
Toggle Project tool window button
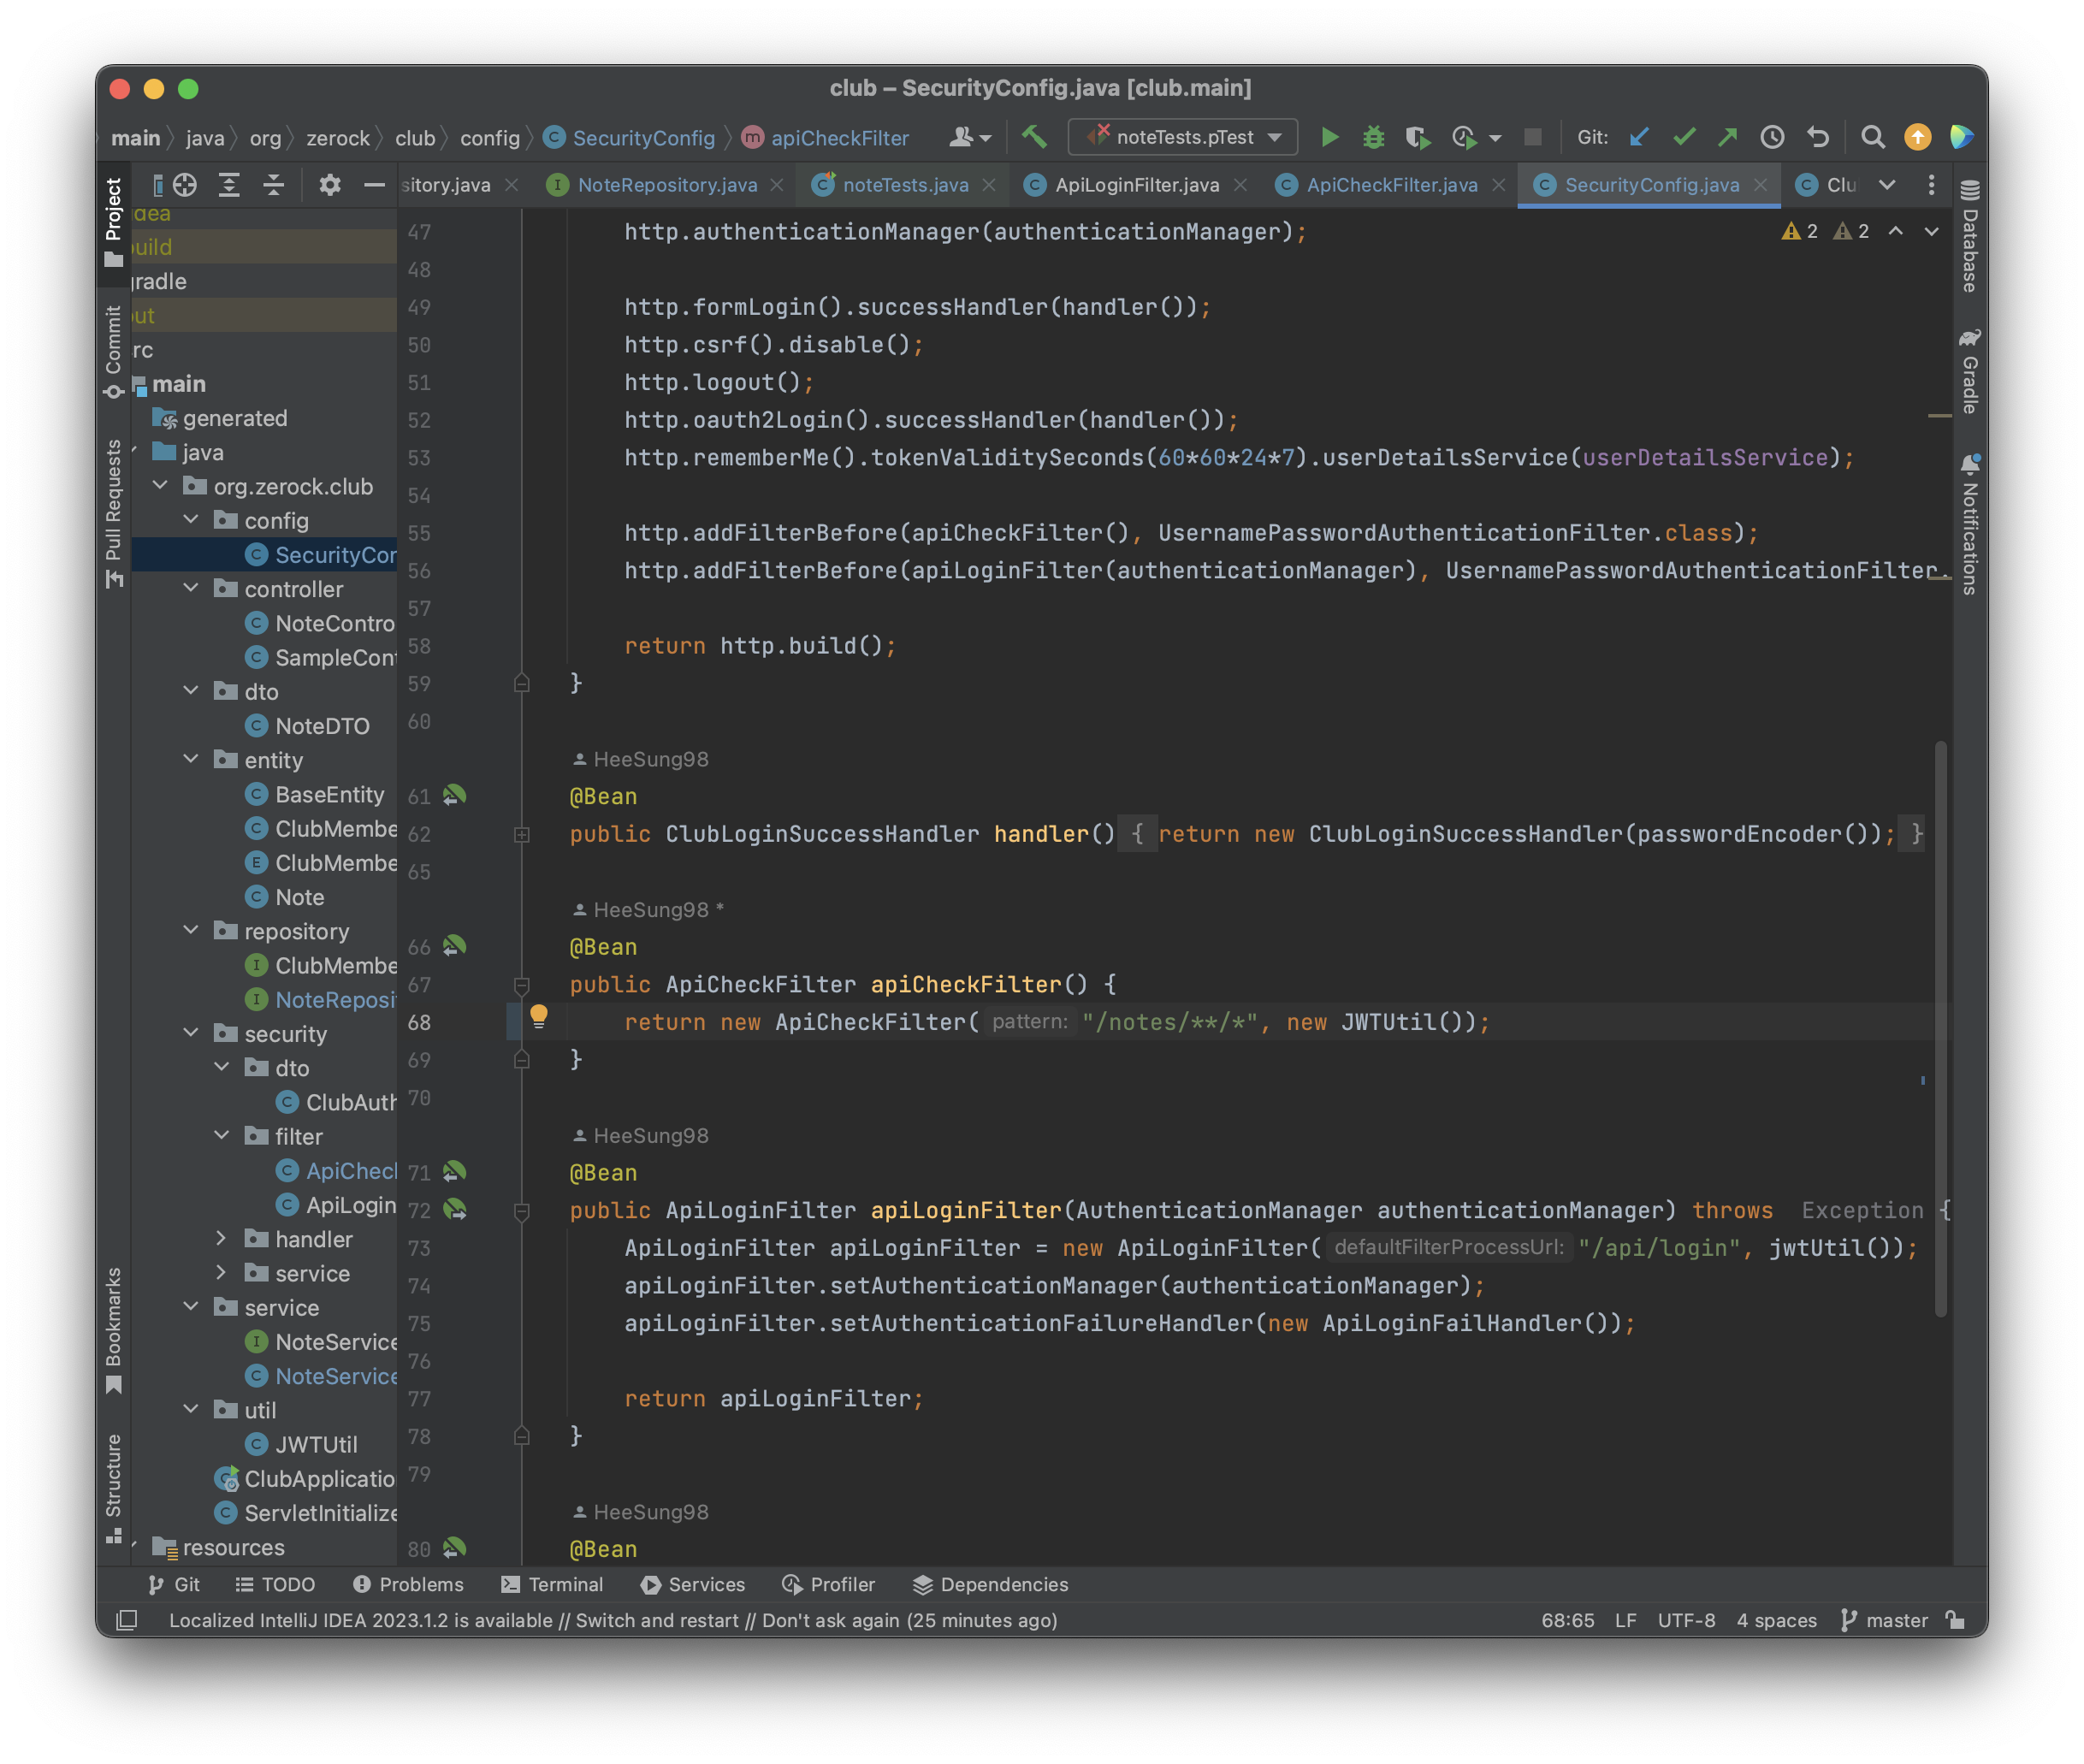[x=113, y=222]
